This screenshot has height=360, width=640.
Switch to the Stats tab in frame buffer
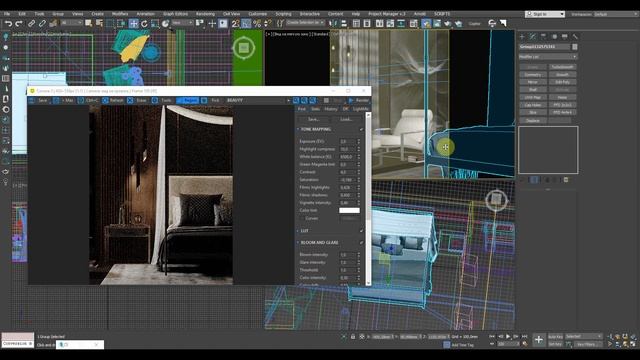(x=316, y=109)
